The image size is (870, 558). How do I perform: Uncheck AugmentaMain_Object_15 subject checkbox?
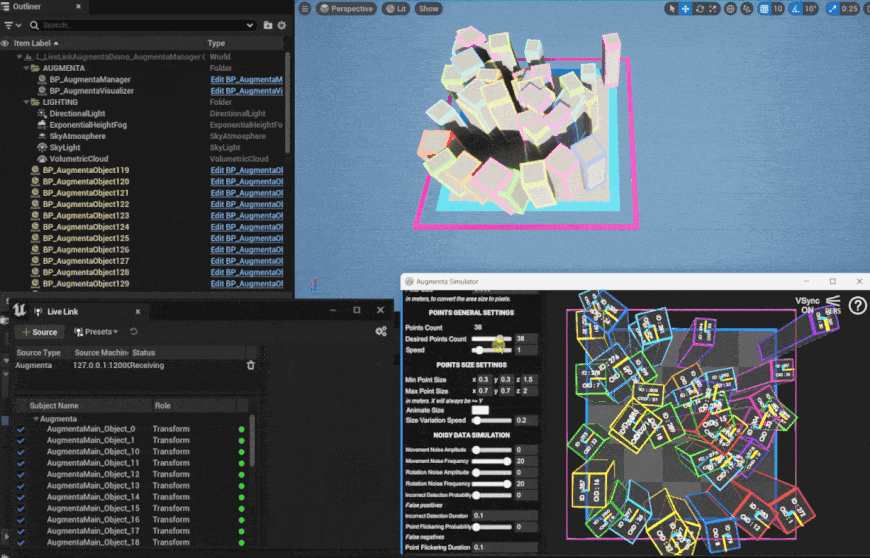(x=21, y=509)
